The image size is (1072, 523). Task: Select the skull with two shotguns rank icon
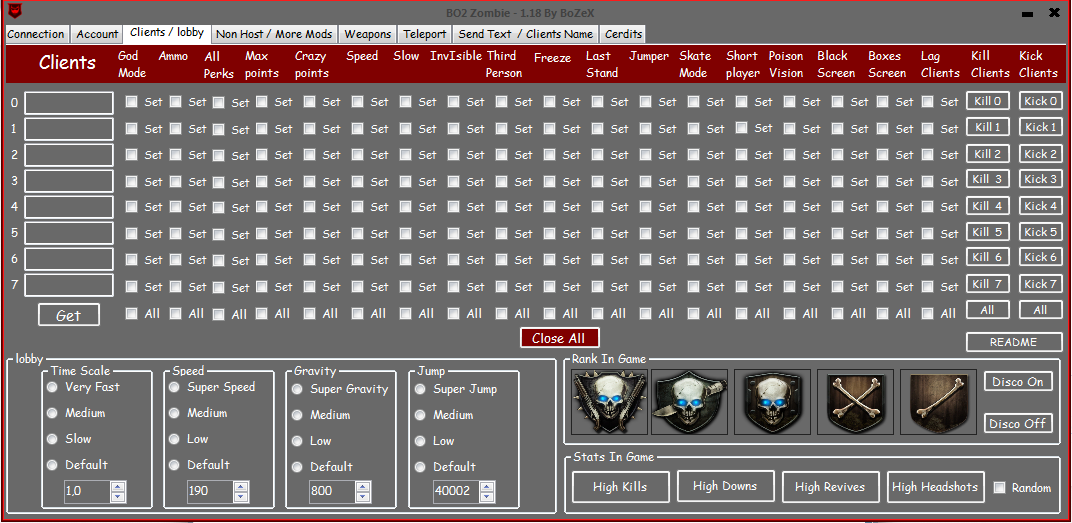(609, 403)
